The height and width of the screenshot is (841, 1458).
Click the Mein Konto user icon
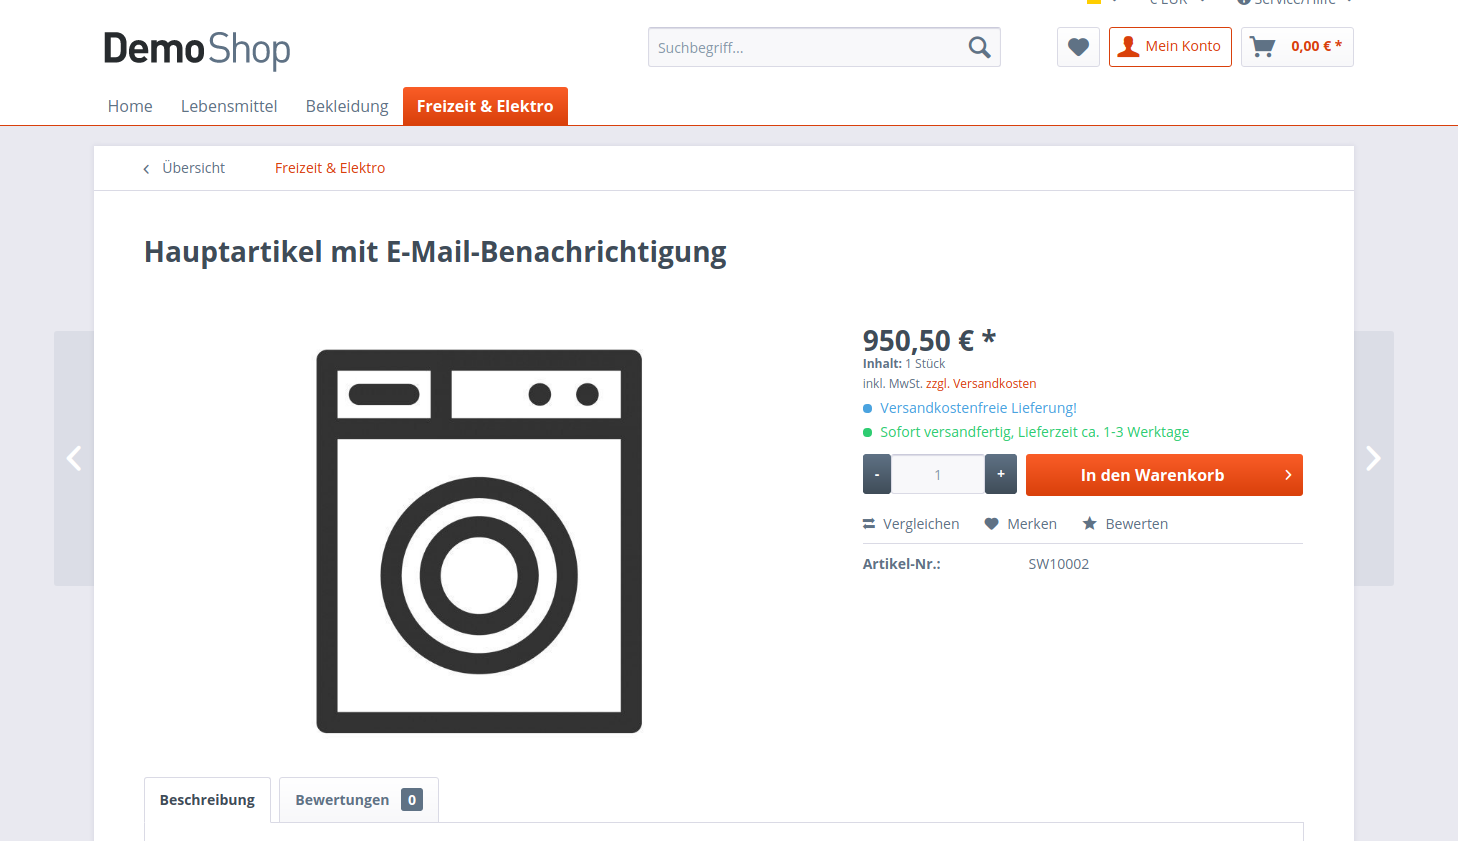click(x=1128, y=46)
